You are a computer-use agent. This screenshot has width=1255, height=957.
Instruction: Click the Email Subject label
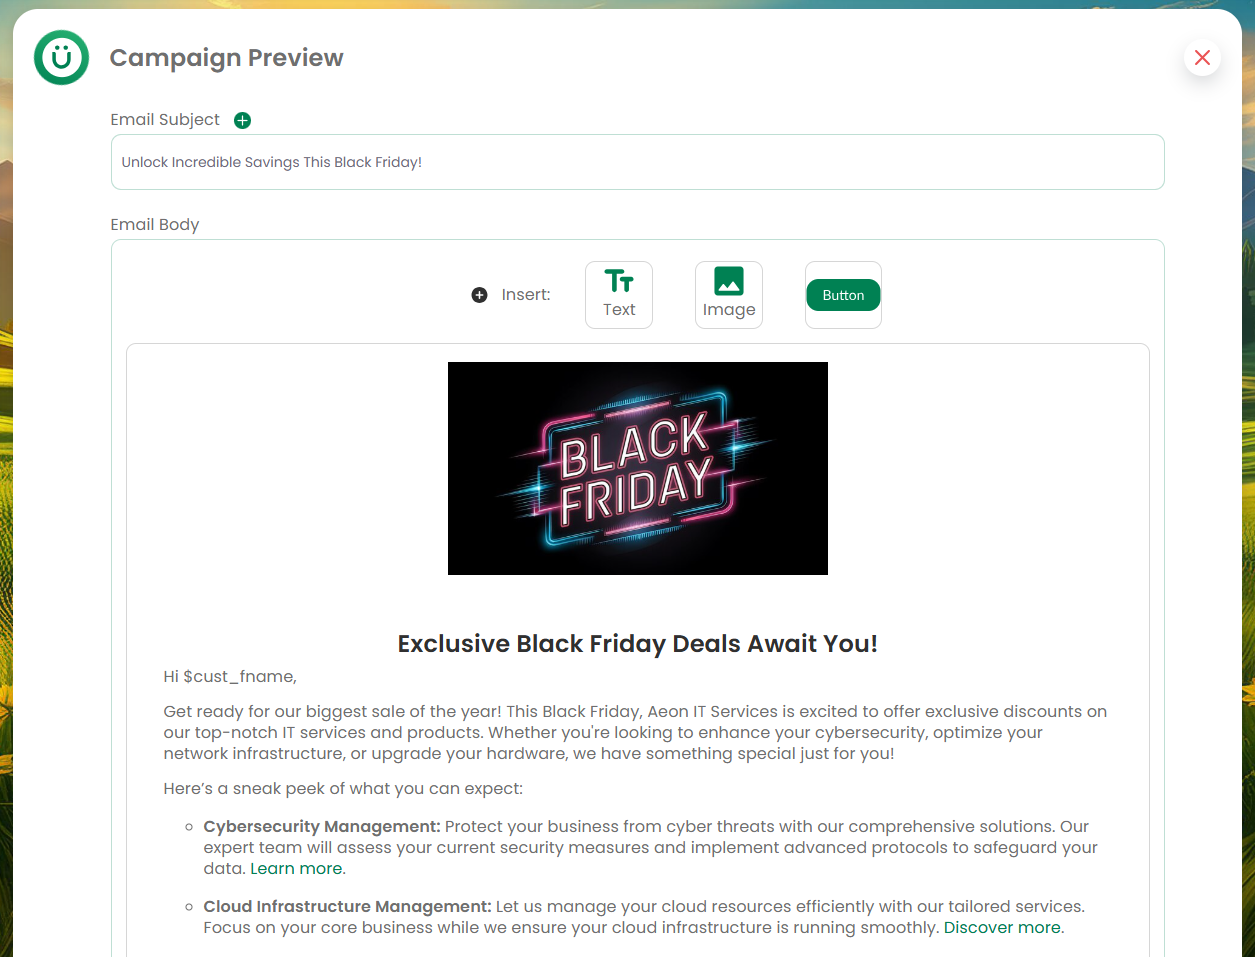point(165,120)
